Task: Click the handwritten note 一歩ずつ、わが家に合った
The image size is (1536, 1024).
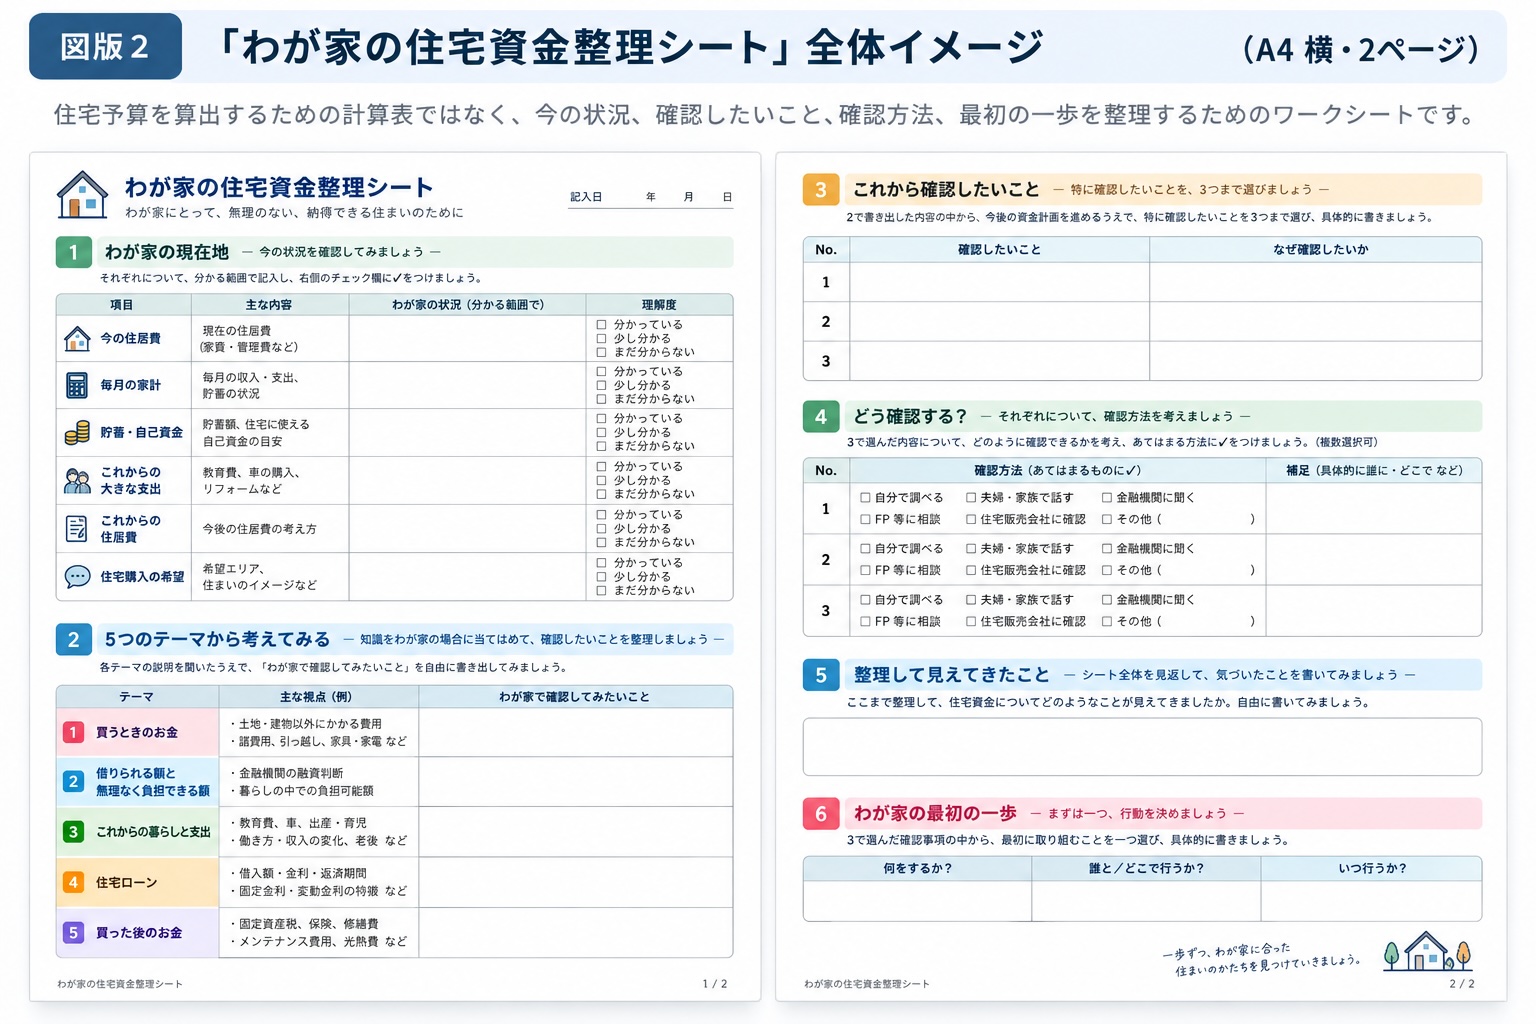Action: coord(1226,950)
